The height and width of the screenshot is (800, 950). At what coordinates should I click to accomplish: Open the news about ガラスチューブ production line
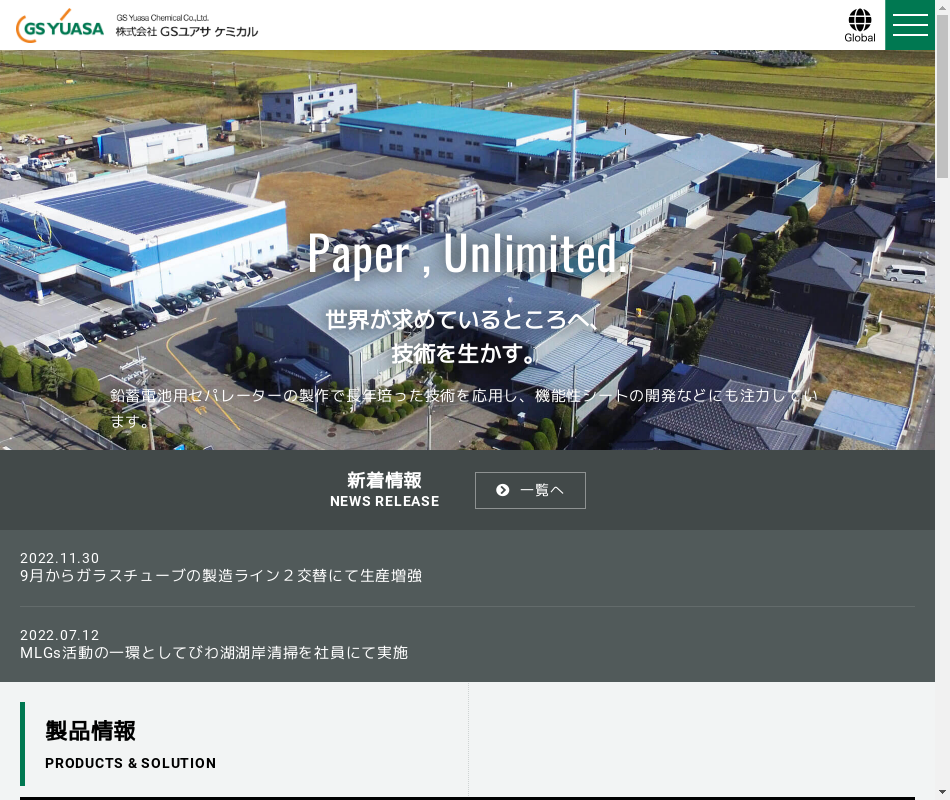tap(221, 576)
